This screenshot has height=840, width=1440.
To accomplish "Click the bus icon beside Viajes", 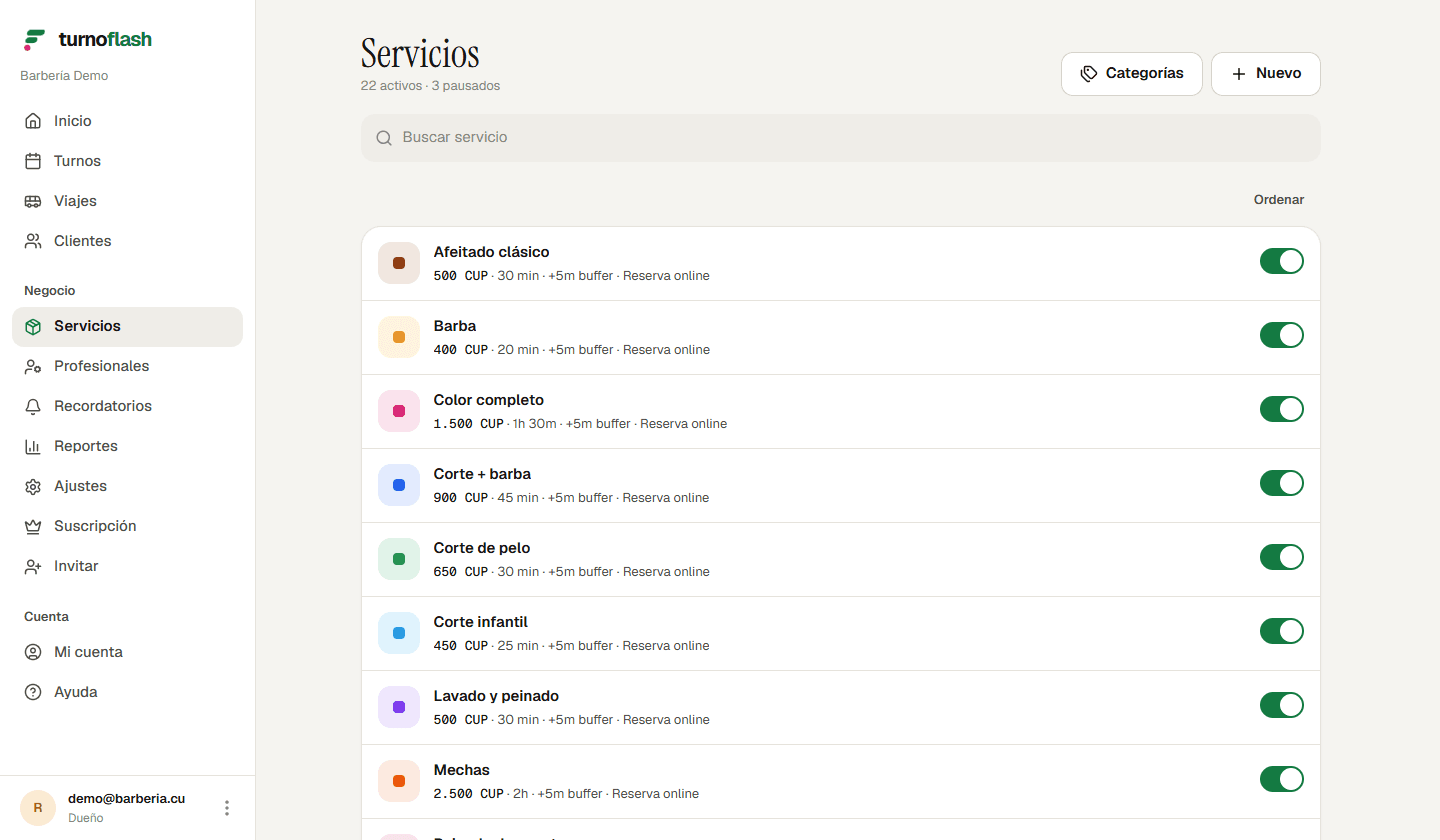I will [33, 201].
